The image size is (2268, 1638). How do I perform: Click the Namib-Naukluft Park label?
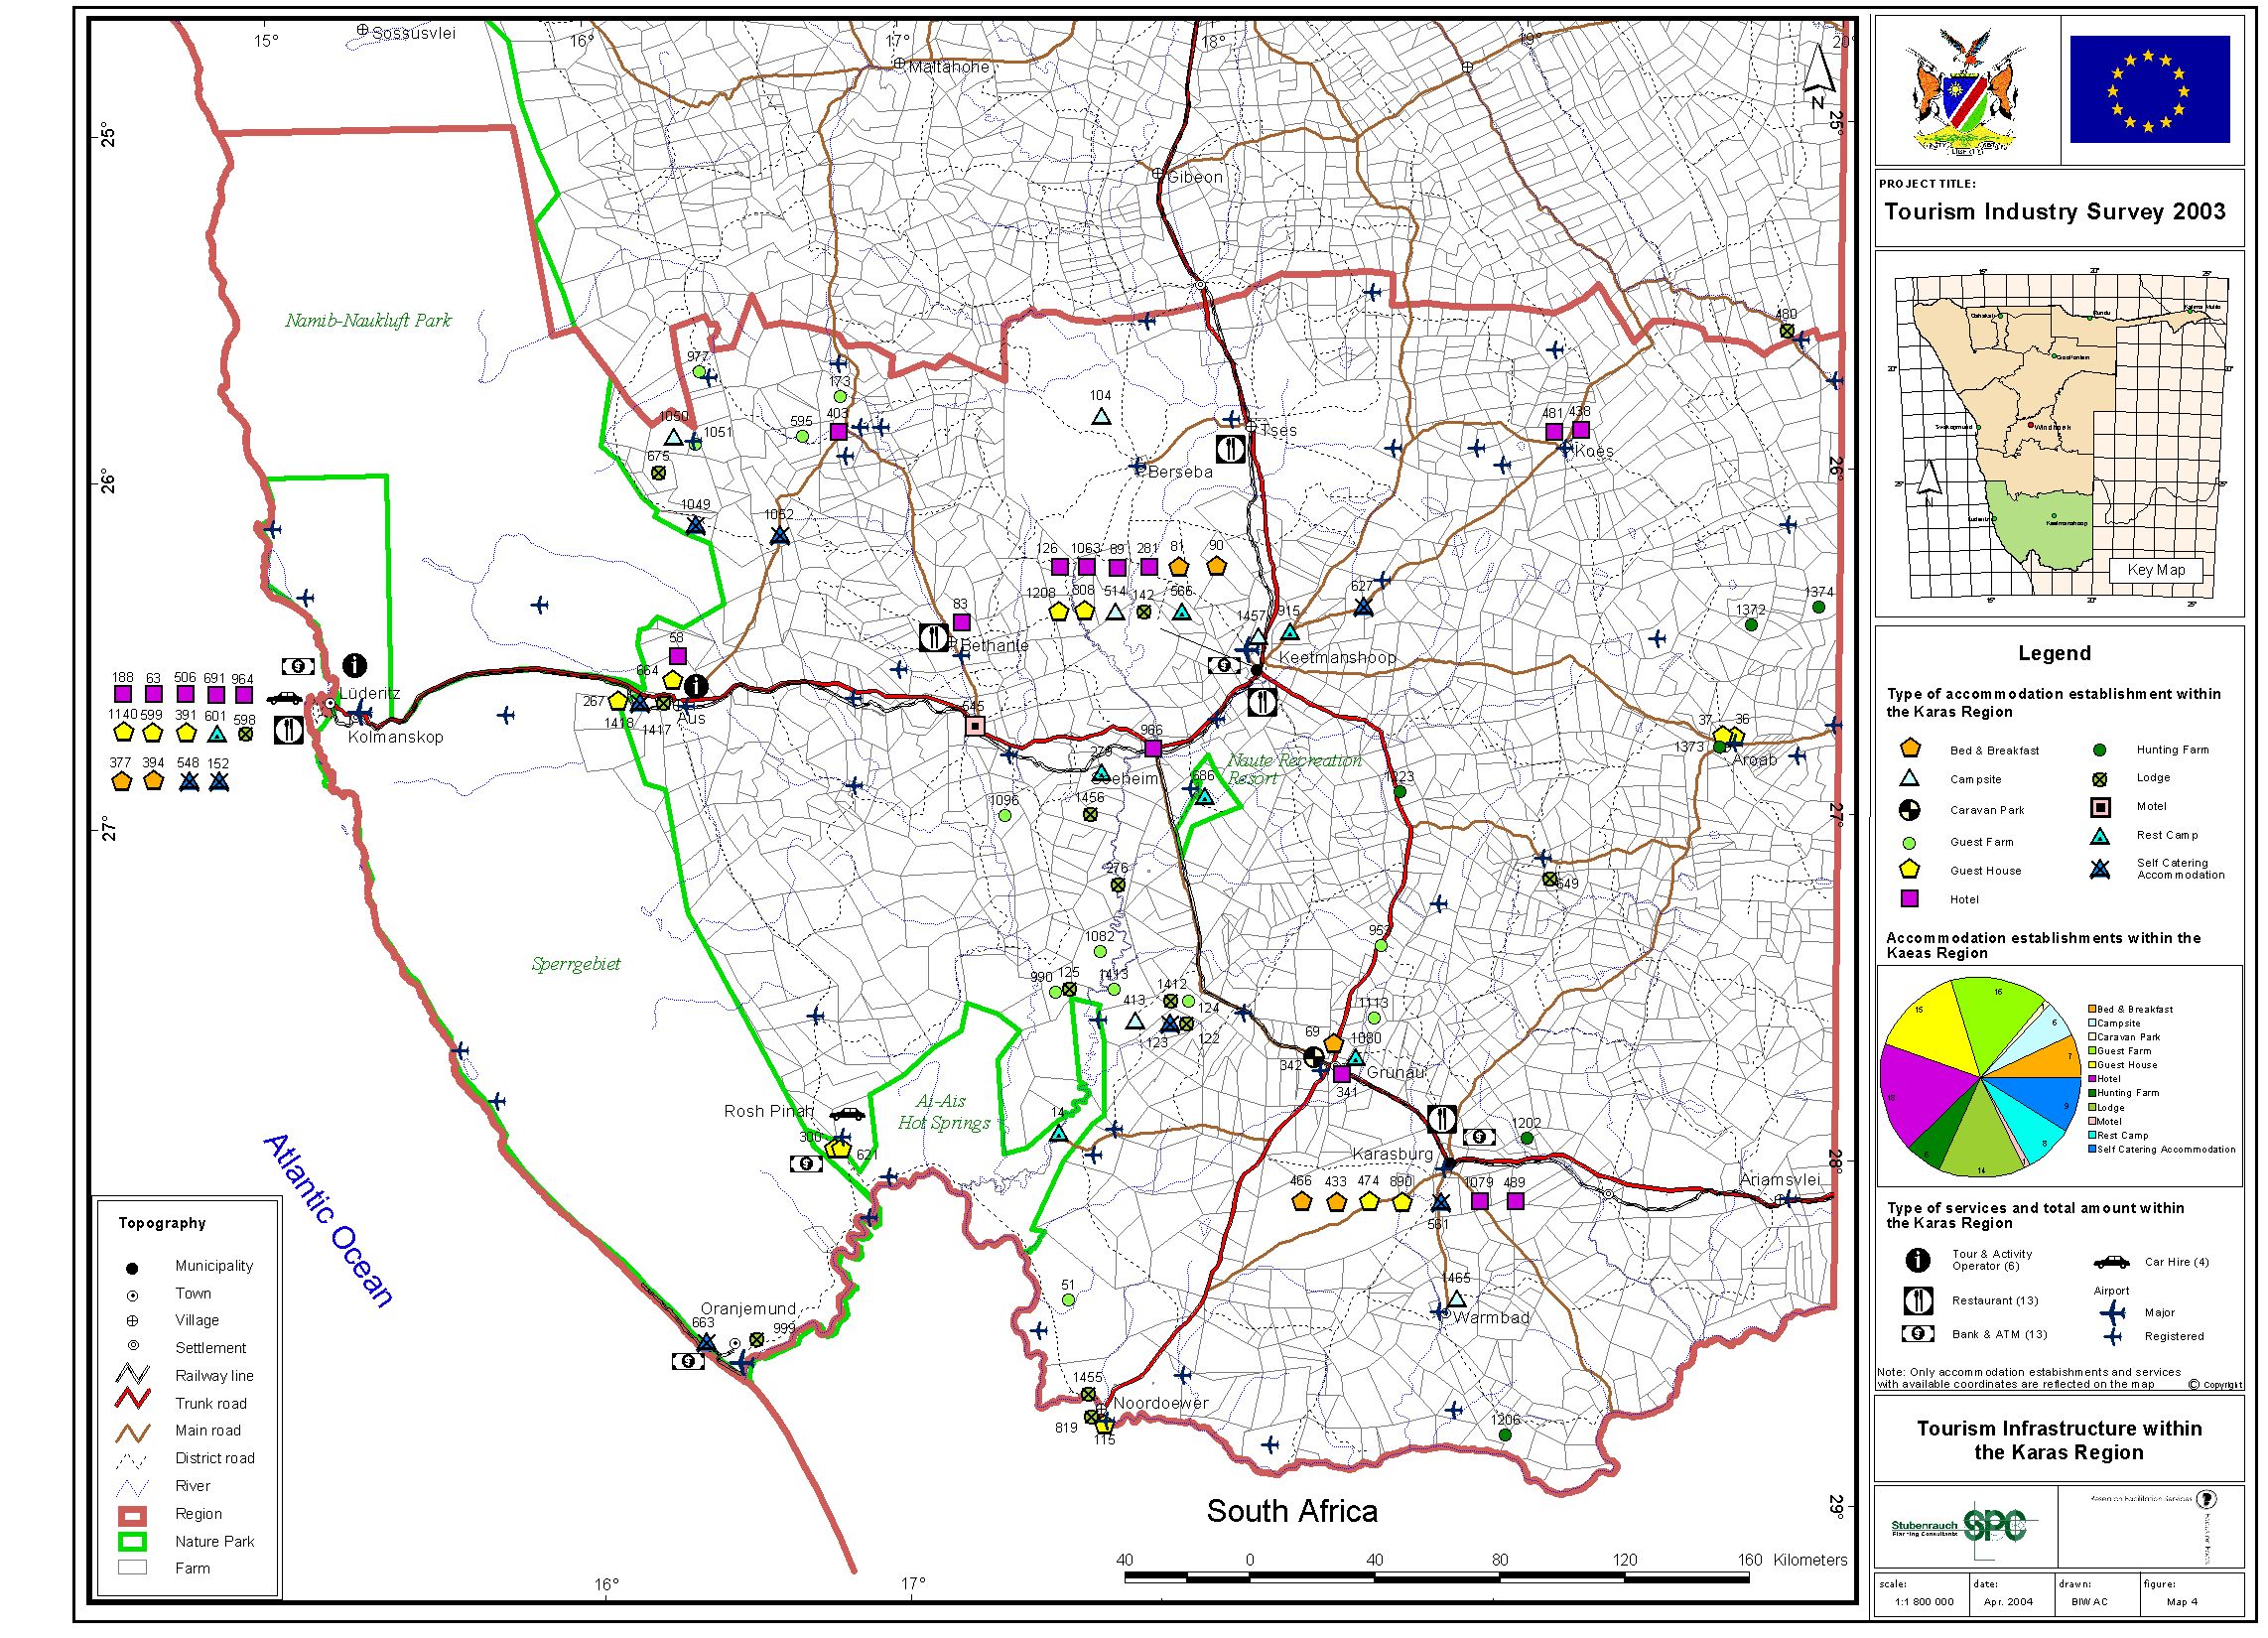(x=368, y=321)
